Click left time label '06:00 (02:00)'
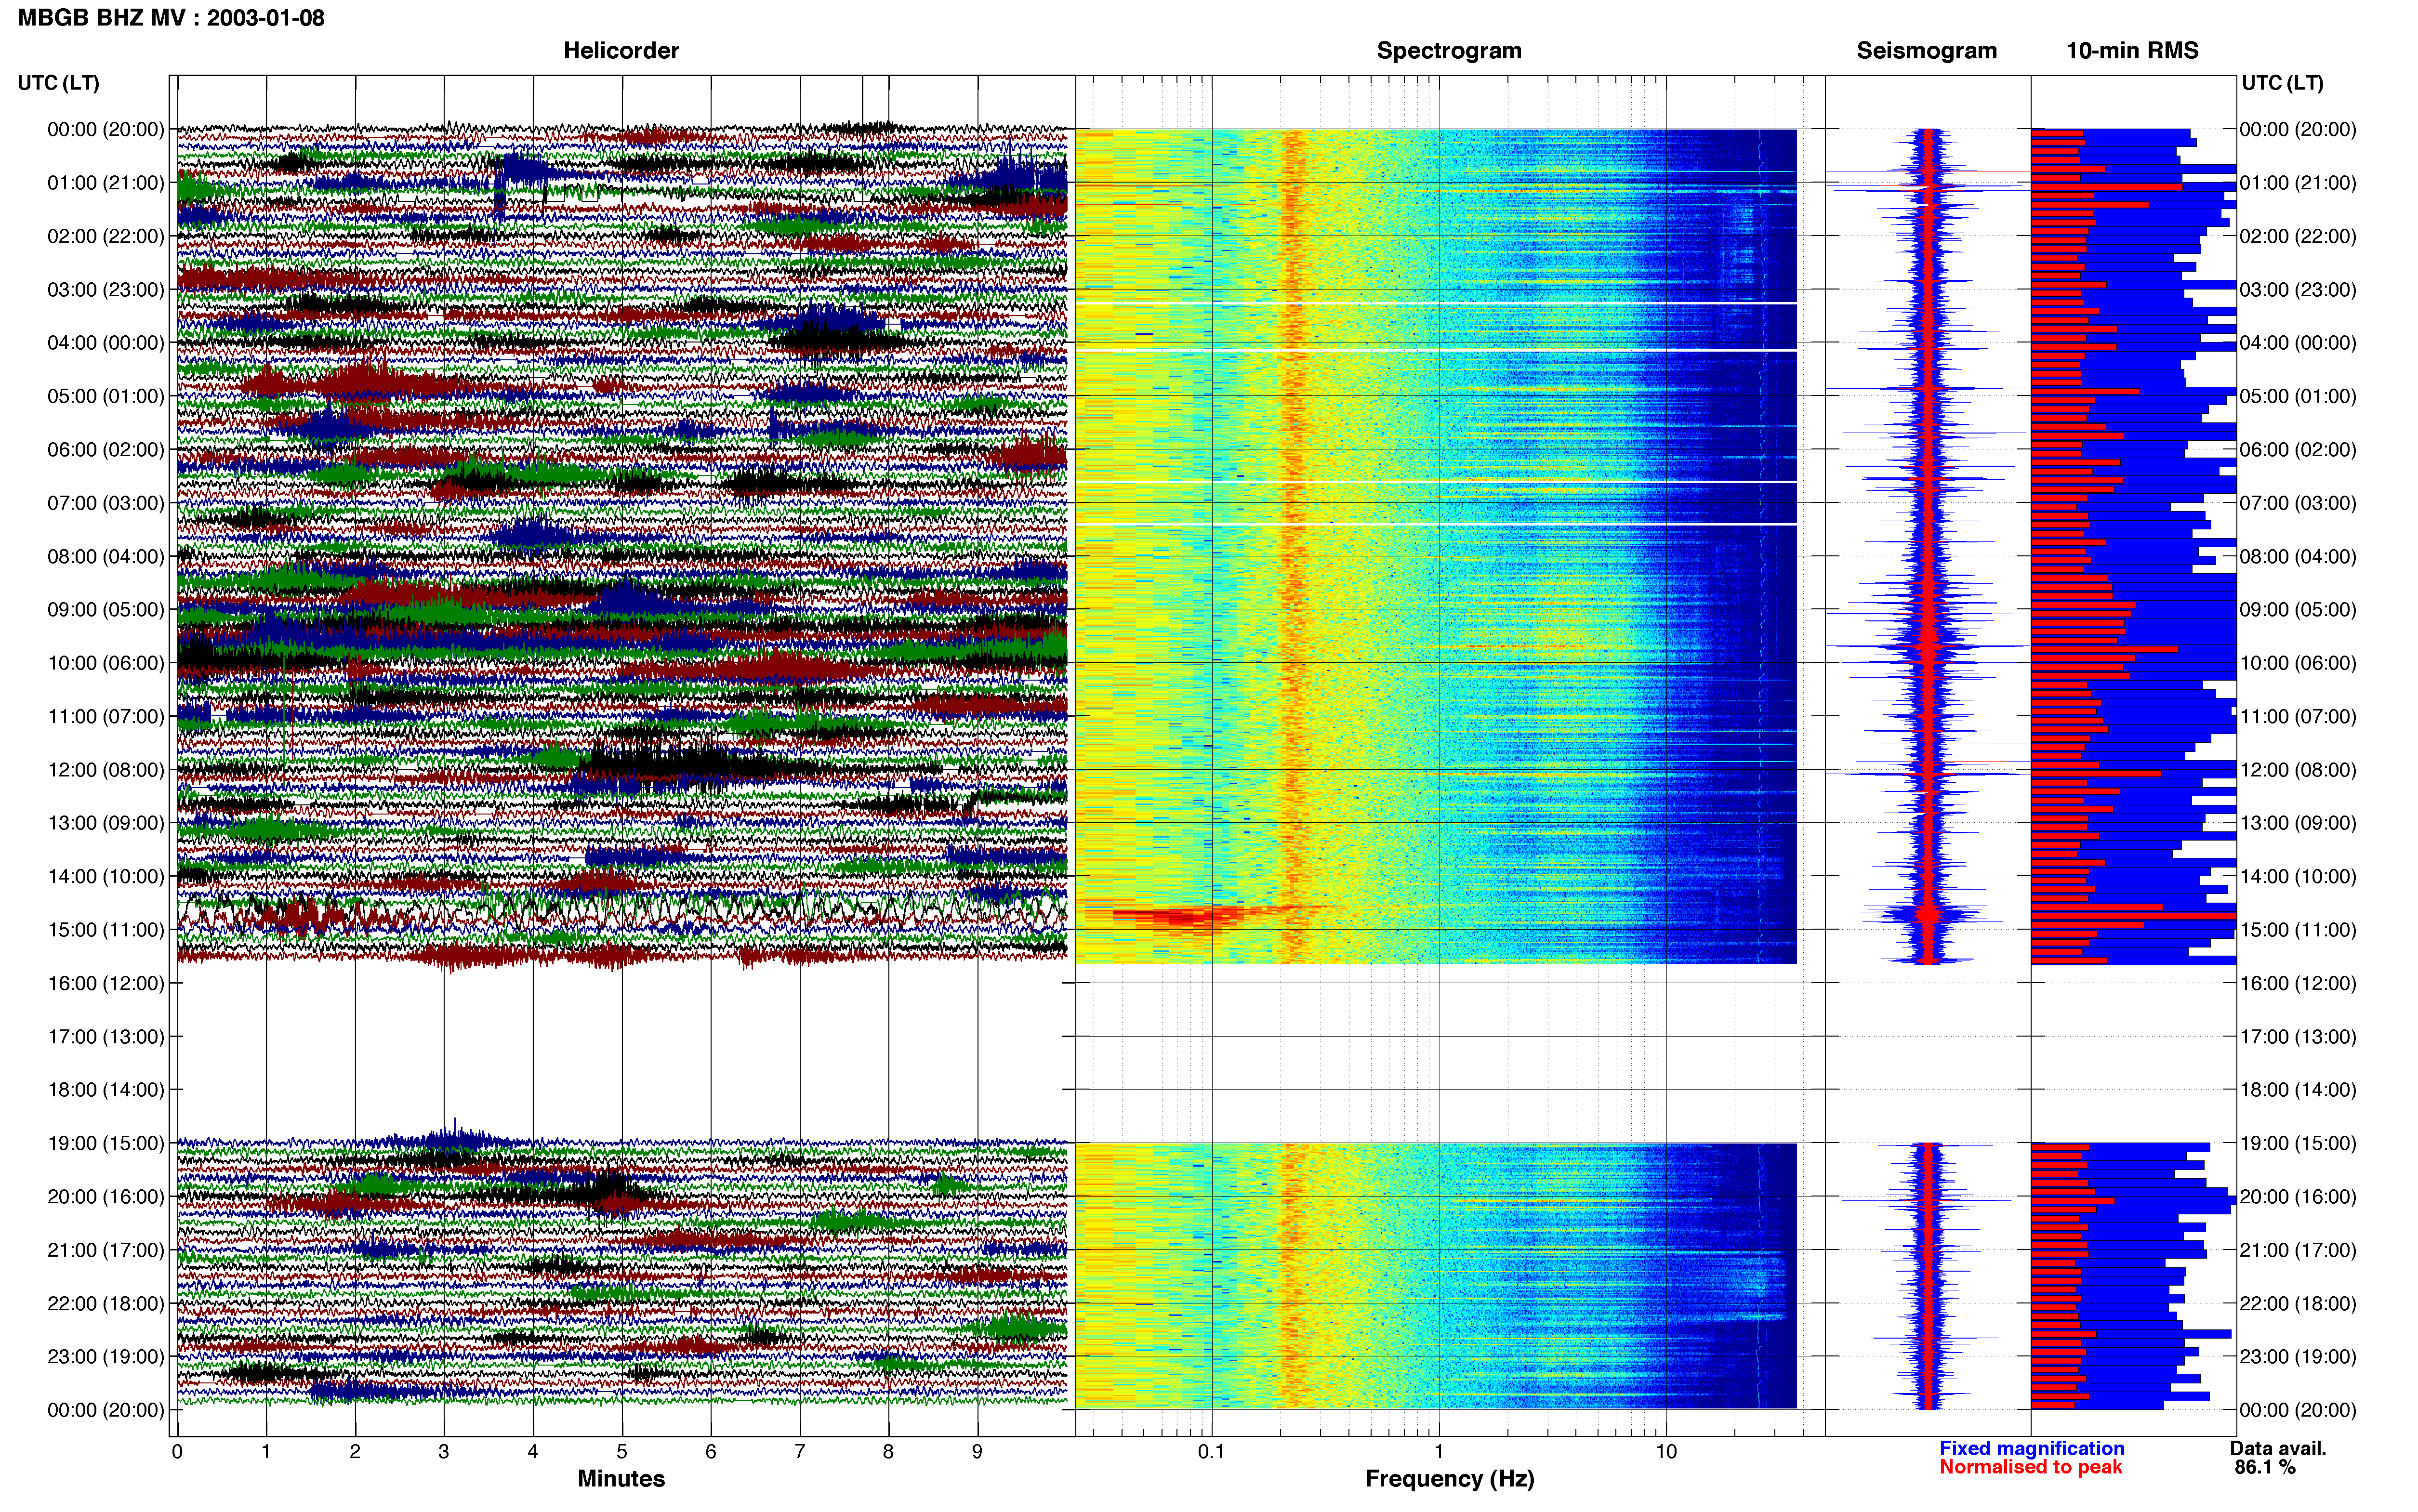This screenshot has width=2418, height=1512. click(x=106, y=450)
